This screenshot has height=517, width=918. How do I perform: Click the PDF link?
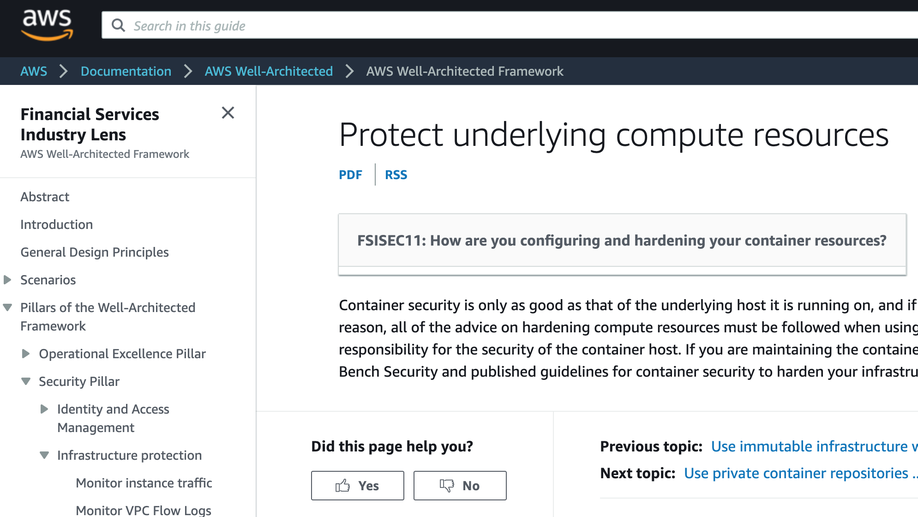tap(350, 174)
